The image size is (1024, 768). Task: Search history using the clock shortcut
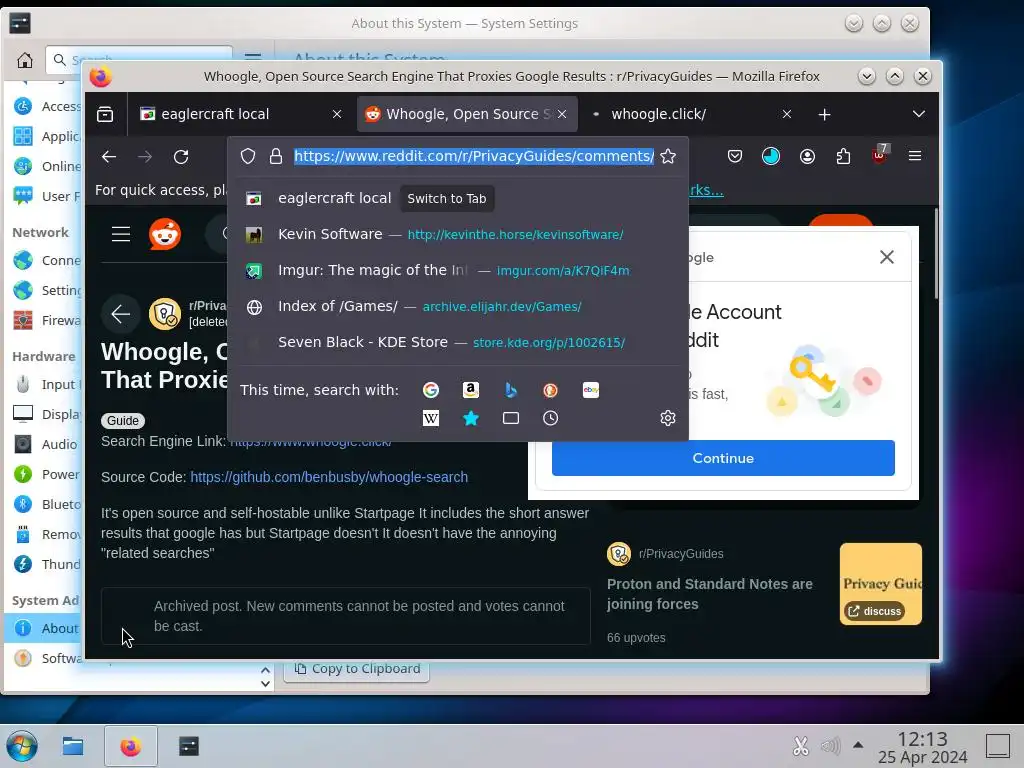(x=551, y=418)
